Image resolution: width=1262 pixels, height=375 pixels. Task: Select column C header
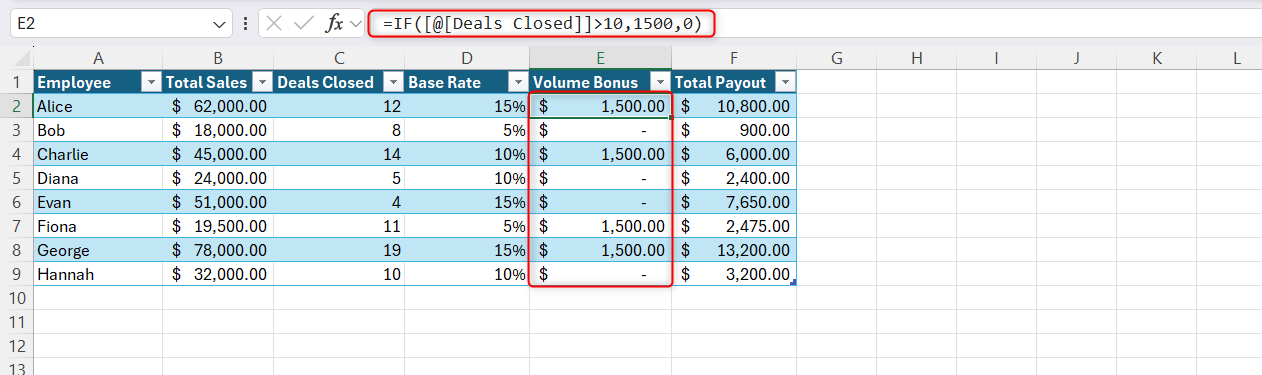tap(339, 59)
